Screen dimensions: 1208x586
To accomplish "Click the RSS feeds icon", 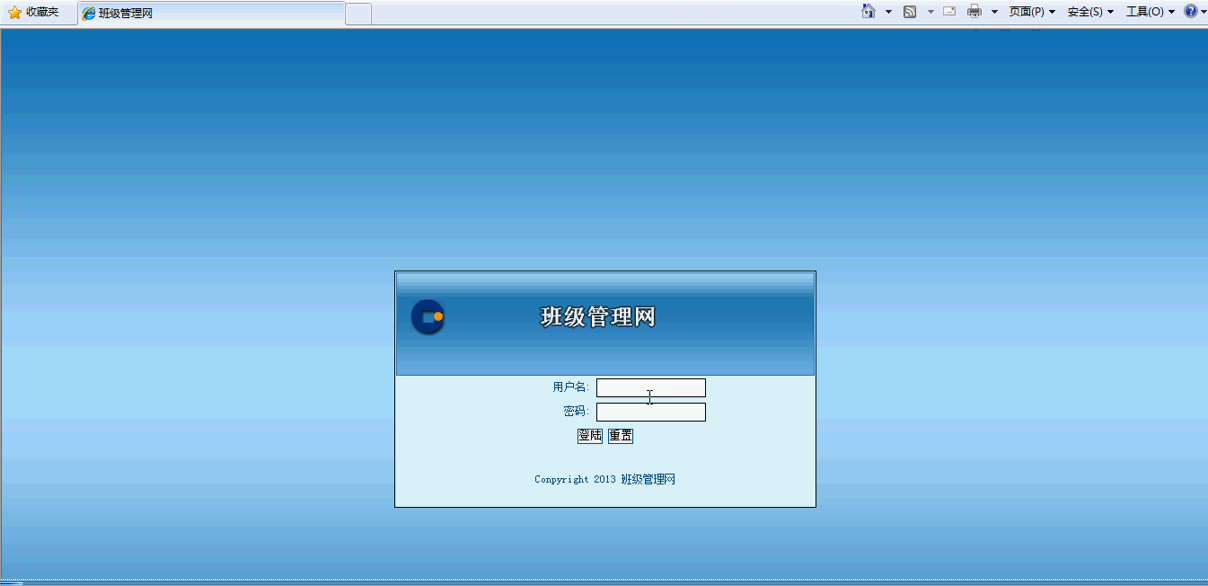I will click(910, 12).
